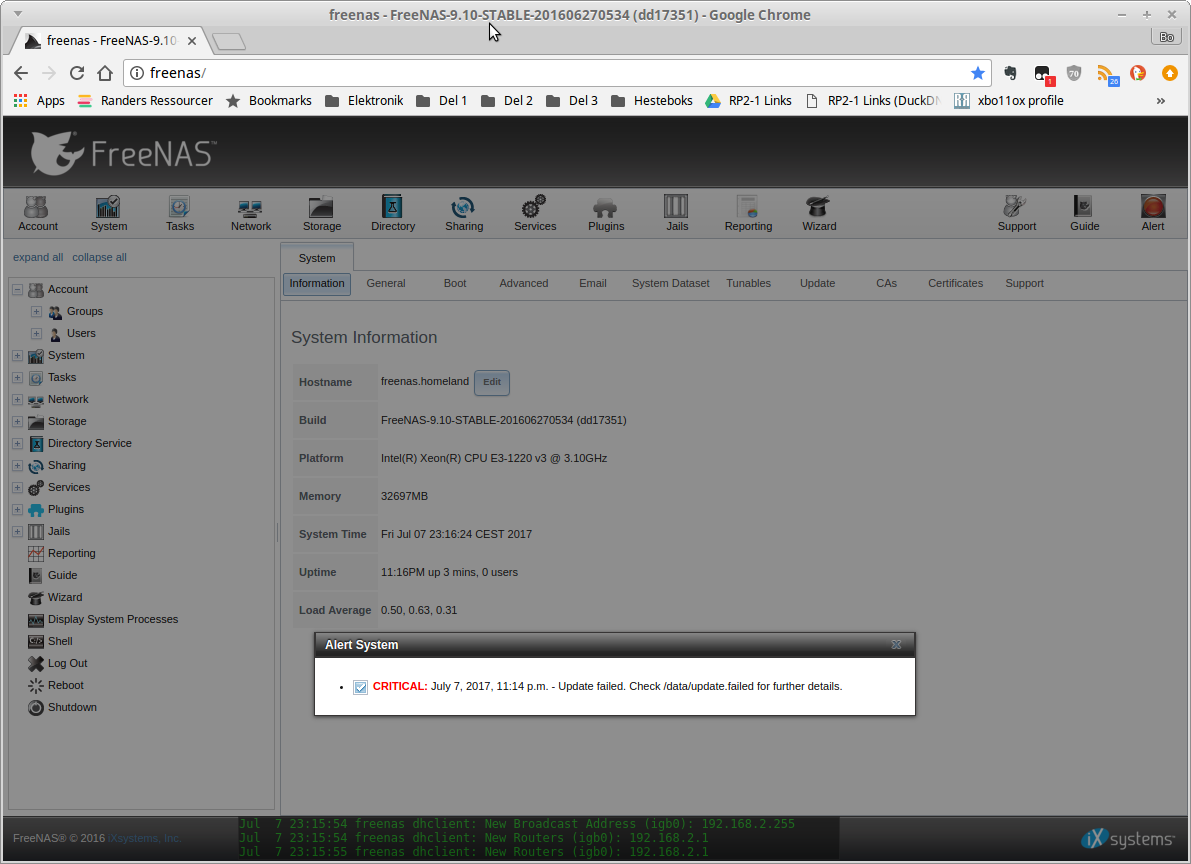This screenshot has height=864, width=1191.
Task: Expand the Directory Service tree node
Action: pos(17,444)
